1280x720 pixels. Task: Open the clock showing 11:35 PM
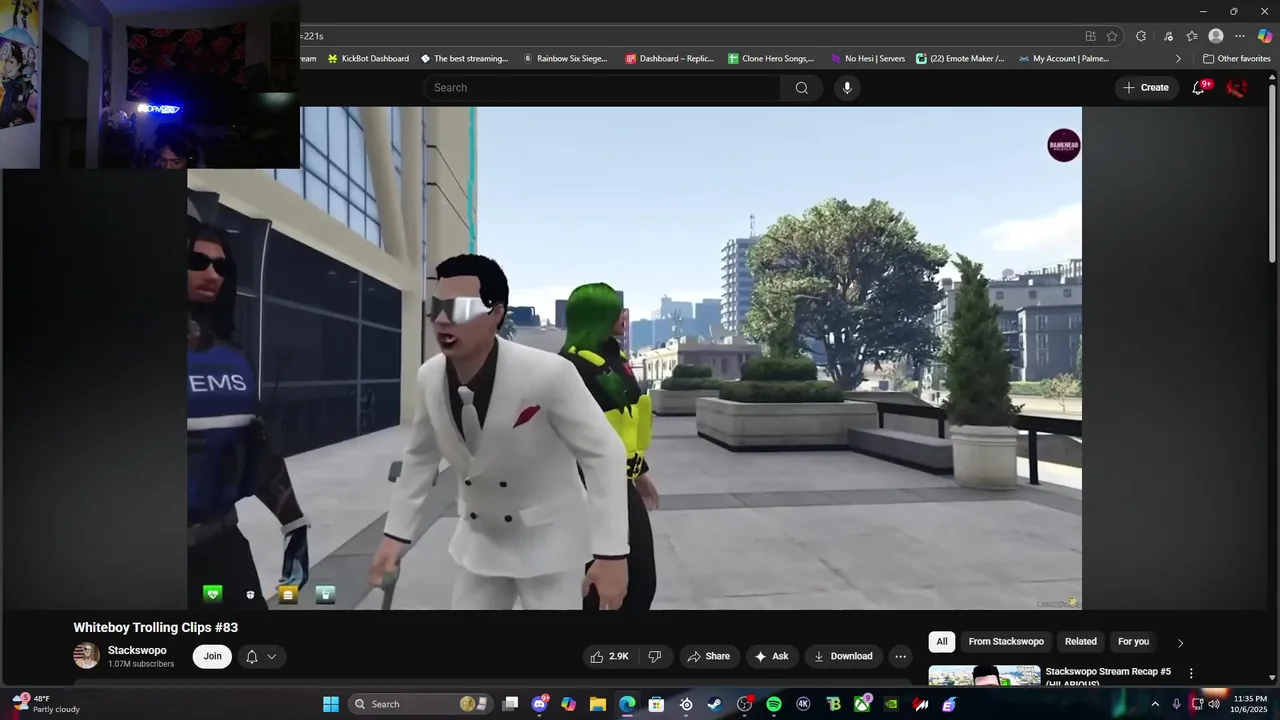1250,704
